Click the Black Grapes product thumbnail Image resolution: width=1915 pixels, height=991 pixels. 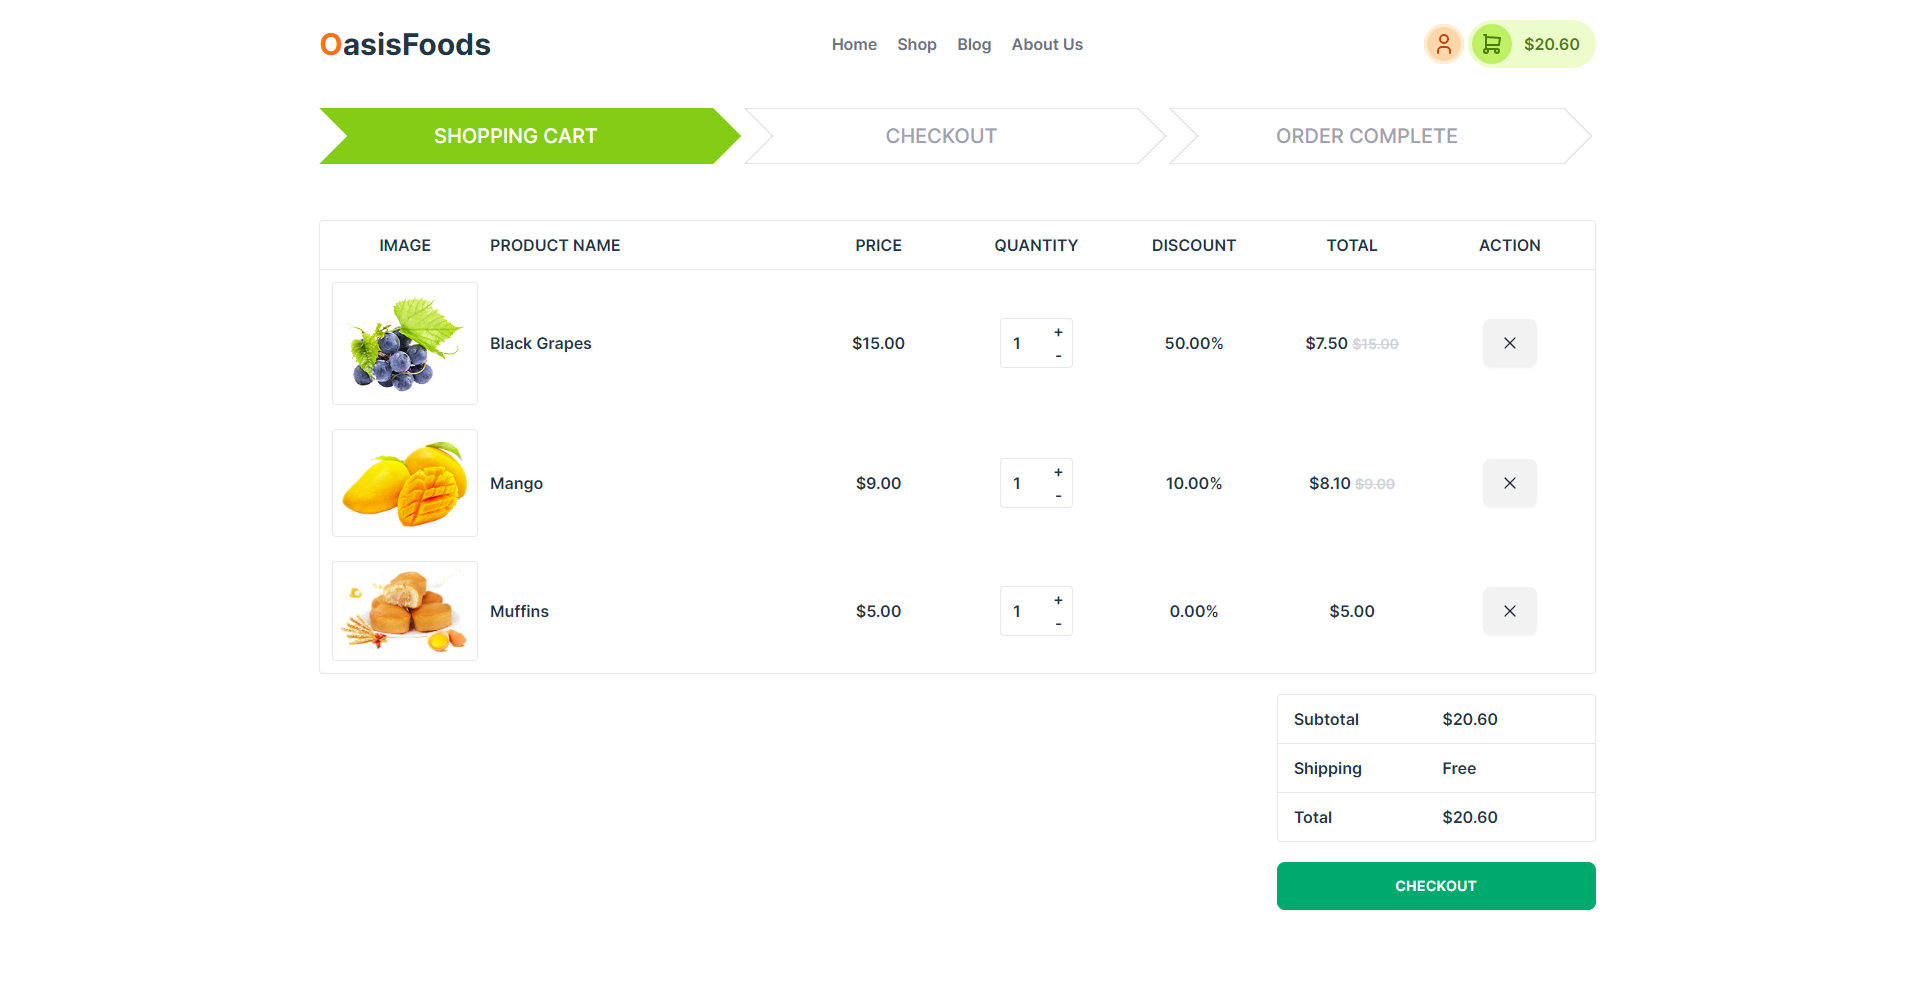[x=405, y=343]
